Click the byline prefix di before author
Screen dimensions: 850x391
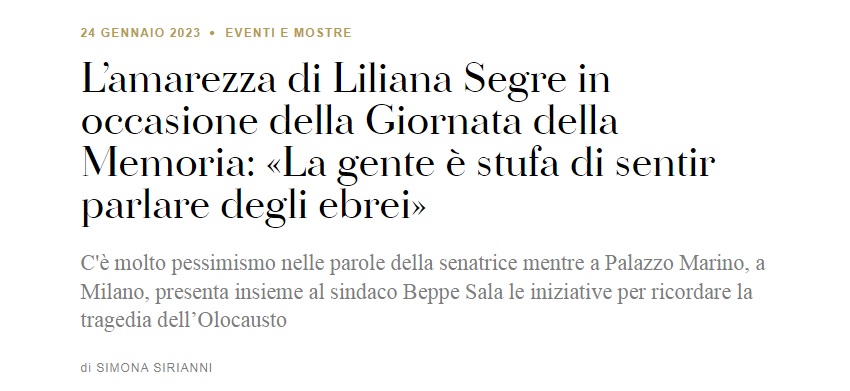point(86,368)
